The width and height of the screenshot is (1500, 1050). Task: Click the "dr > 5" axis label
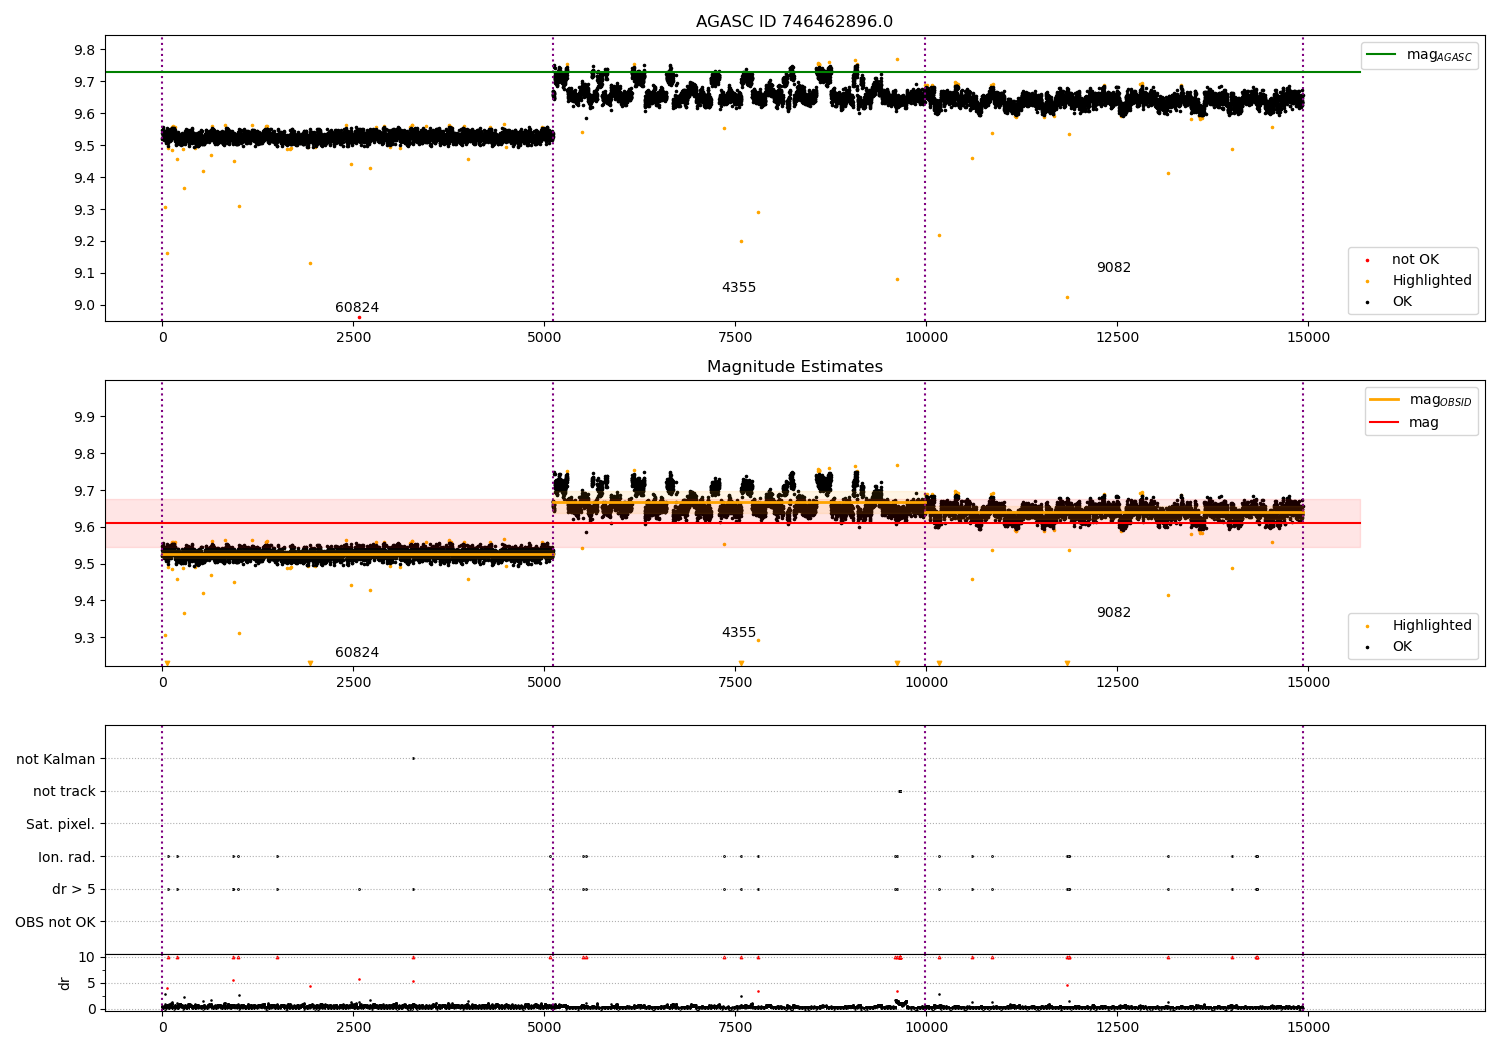(74, 889)
